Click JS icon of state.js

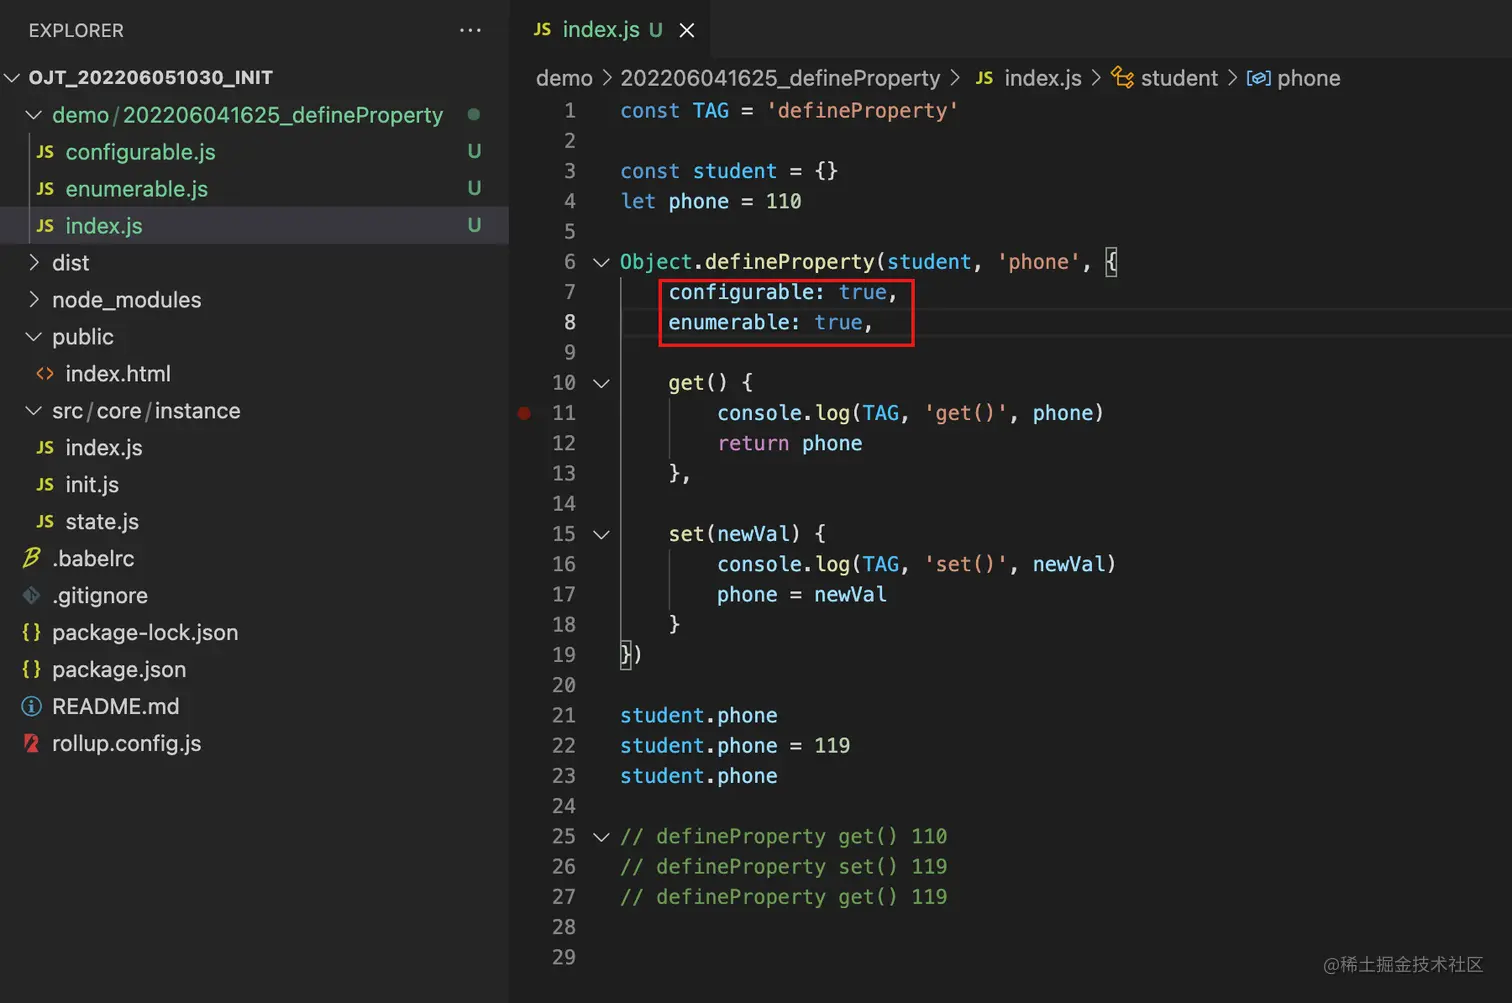[x=45, y=522]
